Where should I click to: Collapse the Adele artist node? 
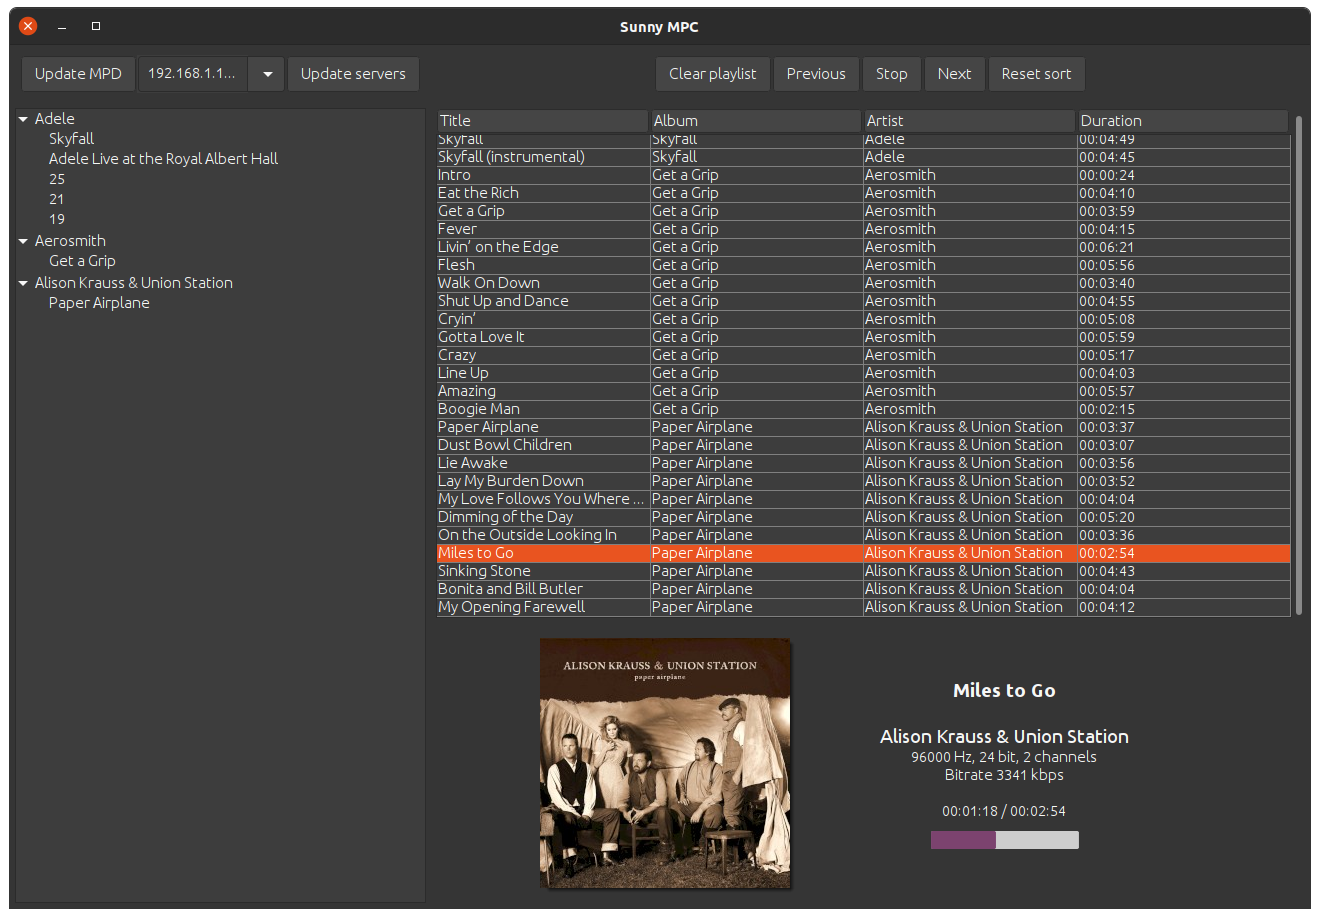coord(23,119)
